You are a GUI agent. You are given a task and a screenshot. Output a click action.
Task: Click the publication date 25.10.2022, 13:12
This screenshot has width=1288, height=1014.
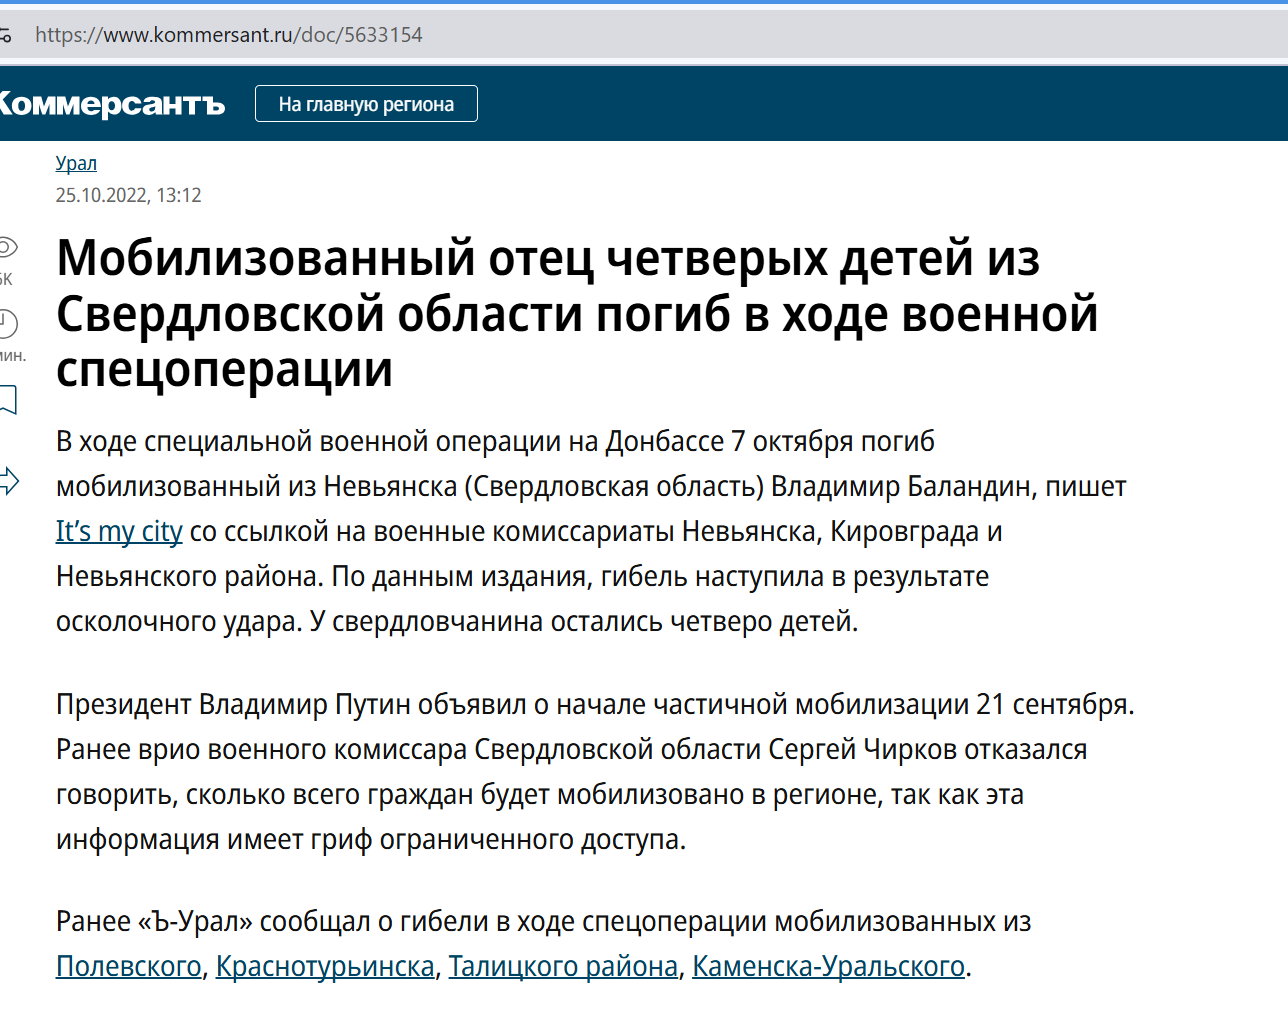point(128,195)
